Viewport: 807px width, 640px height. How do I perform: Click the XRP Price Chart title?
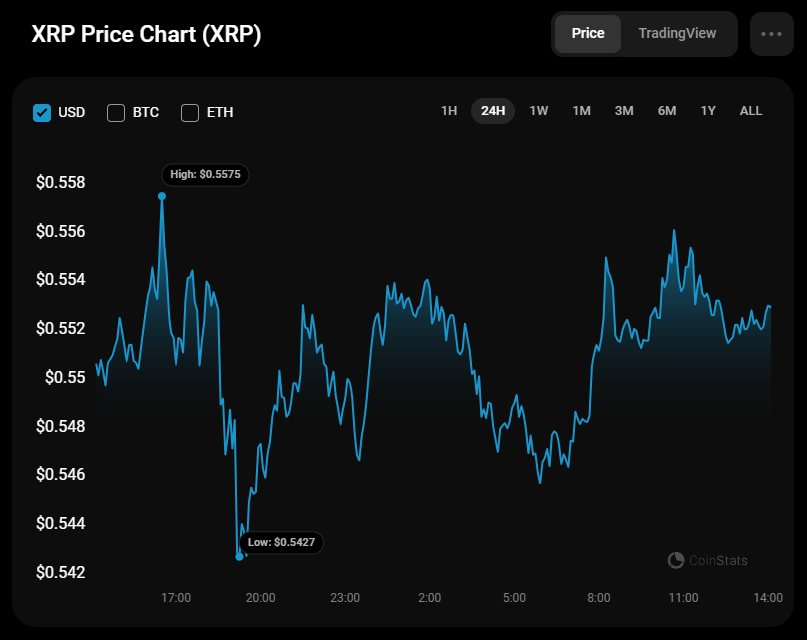coord(146,34)
